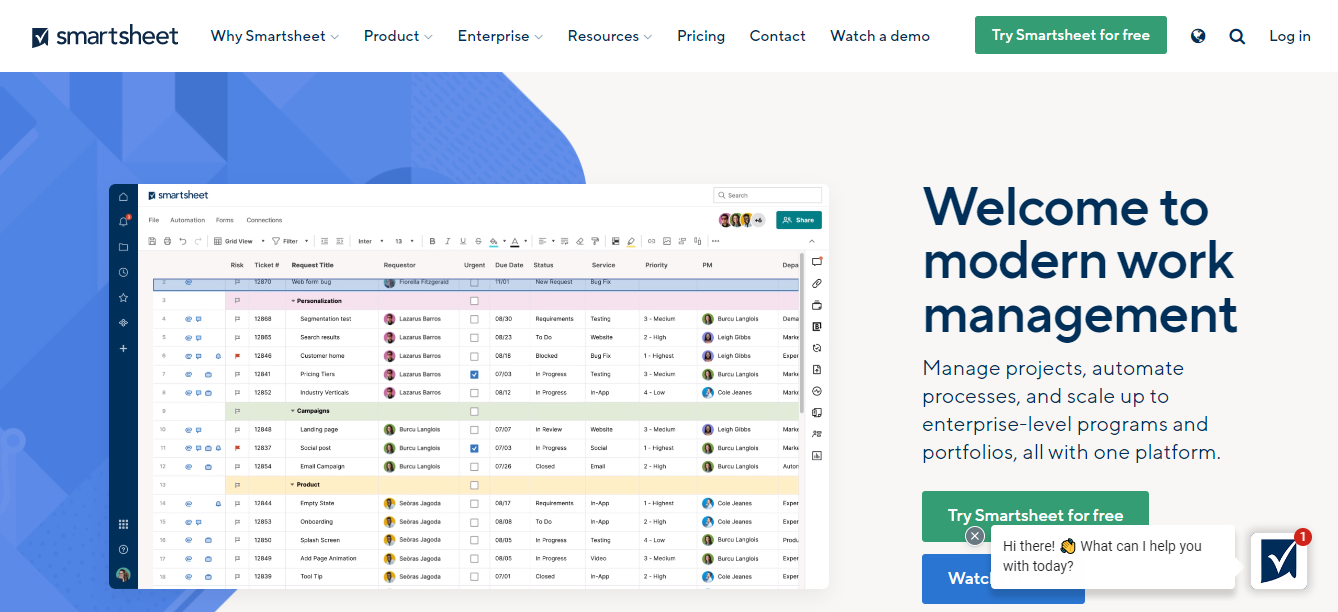Open the Forms menu in sheet
Screen dimensions: 1338x612
pyautogui.click(x=225, y=220)
